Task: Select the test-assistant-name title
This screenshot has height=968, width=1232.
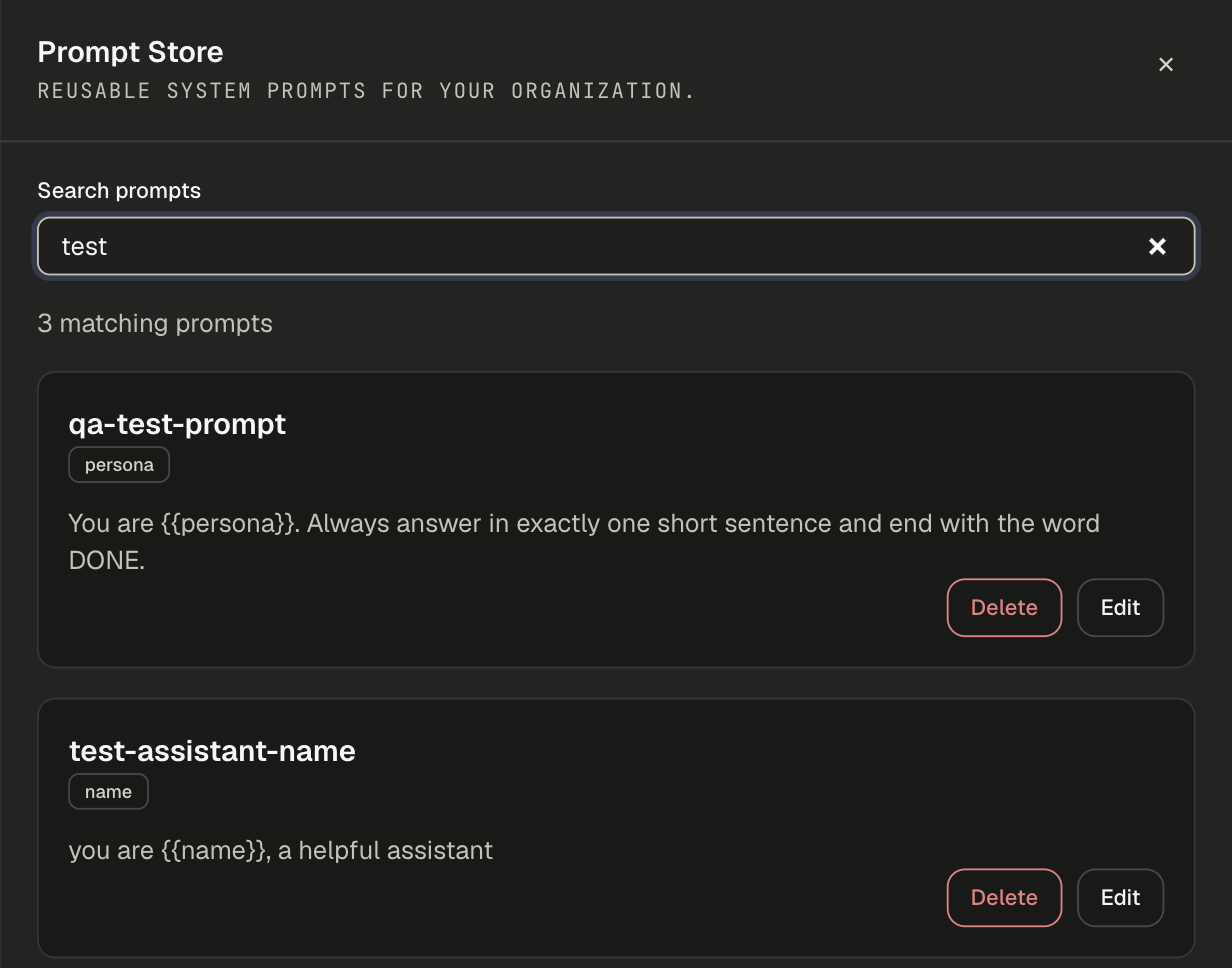Action: pos(212,751)
